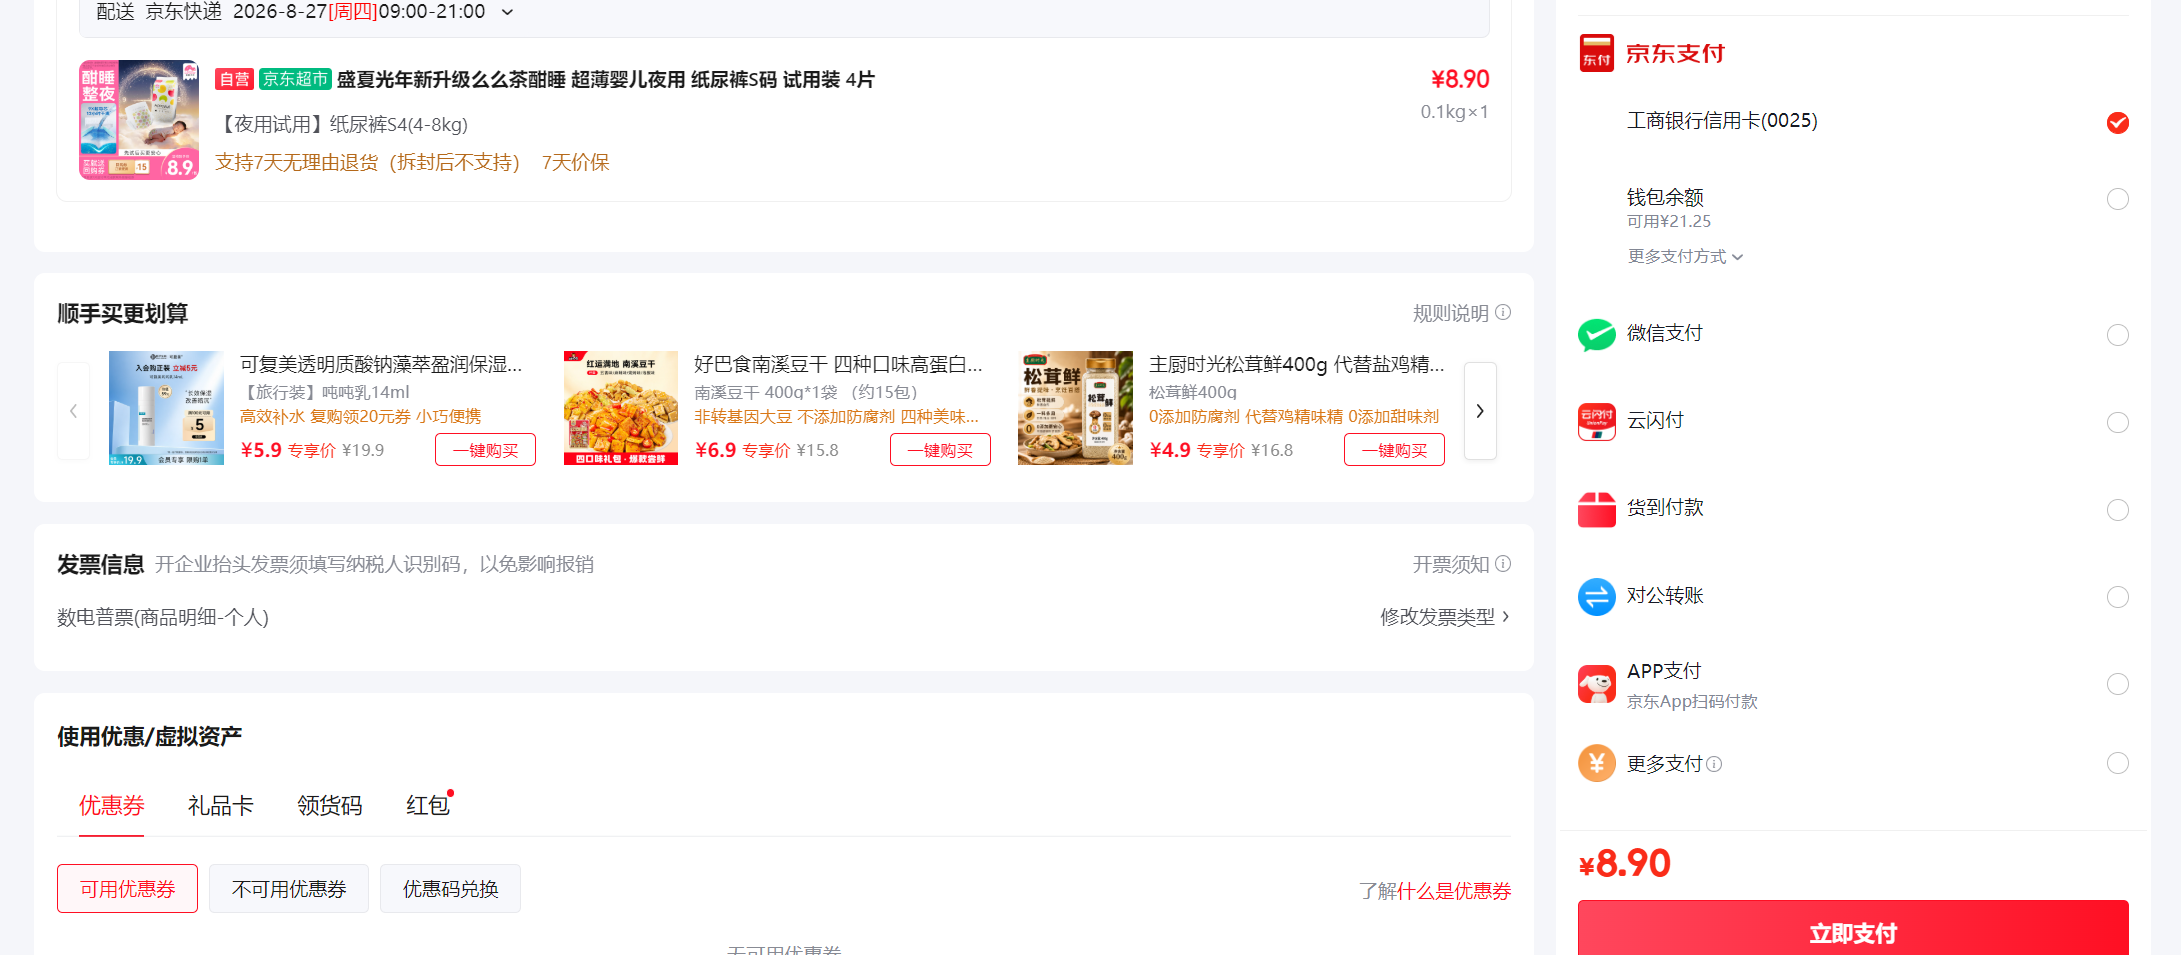Open the 开票须知 info icon

point(1503,564)
